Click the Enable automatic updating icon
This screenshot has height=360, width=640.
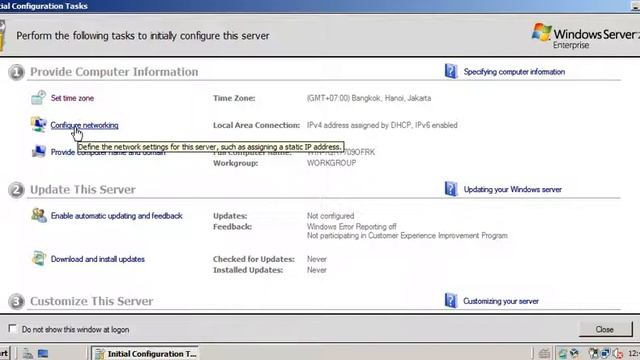click(39, 215)
